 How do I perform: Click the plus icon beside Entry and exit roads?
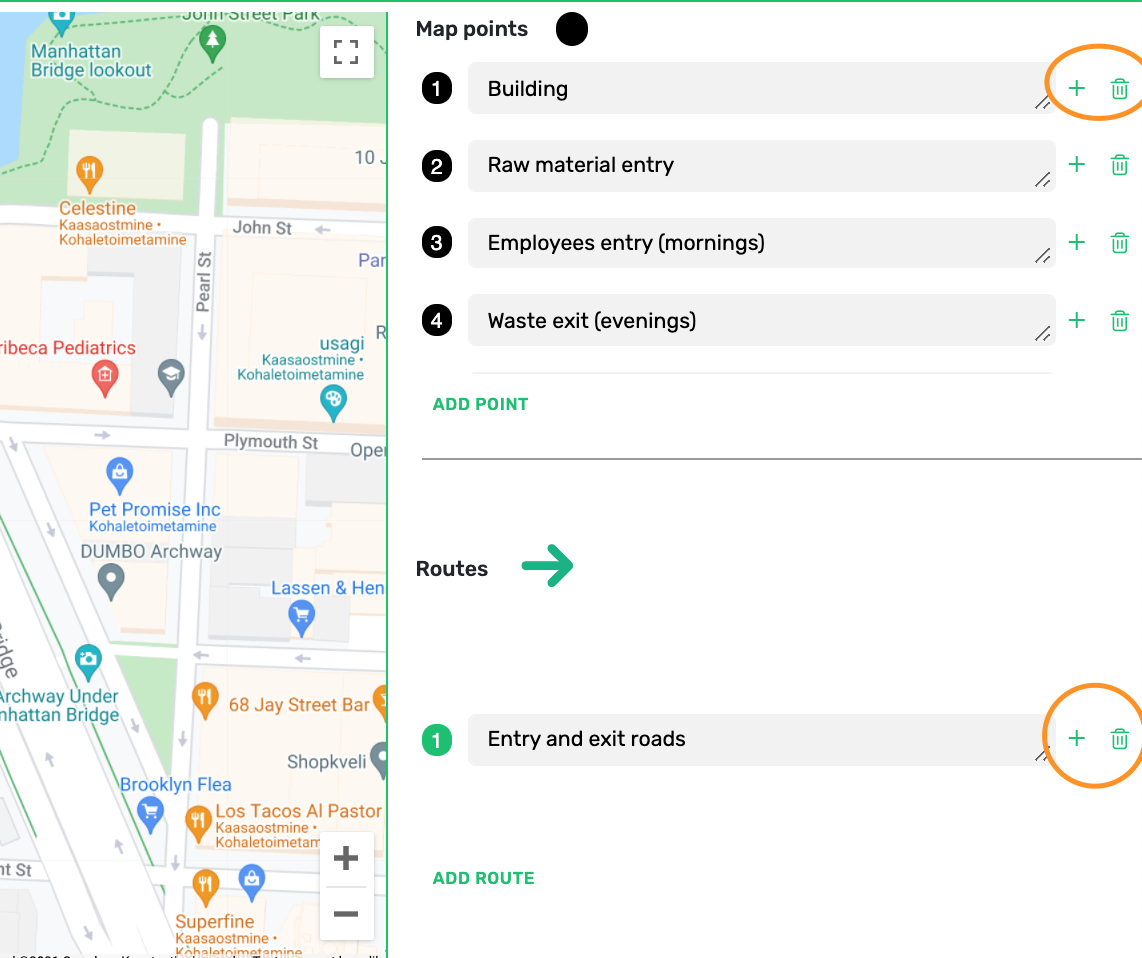click(1076, 739)
